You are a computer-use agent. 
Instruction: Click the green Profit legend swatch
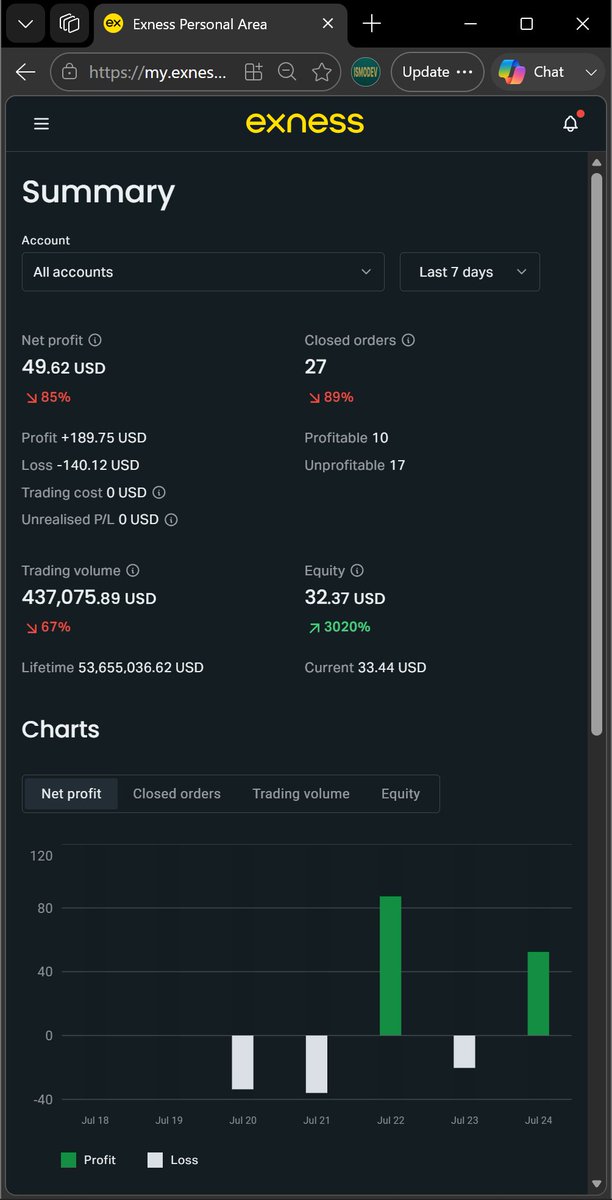pos(69,1160)
